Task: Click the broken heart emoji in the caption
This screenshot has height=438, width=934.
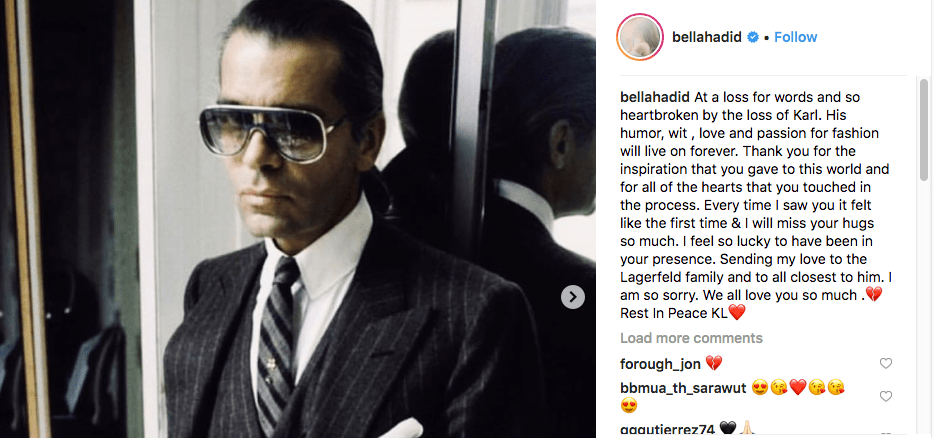Action: (x=872, y=296)
